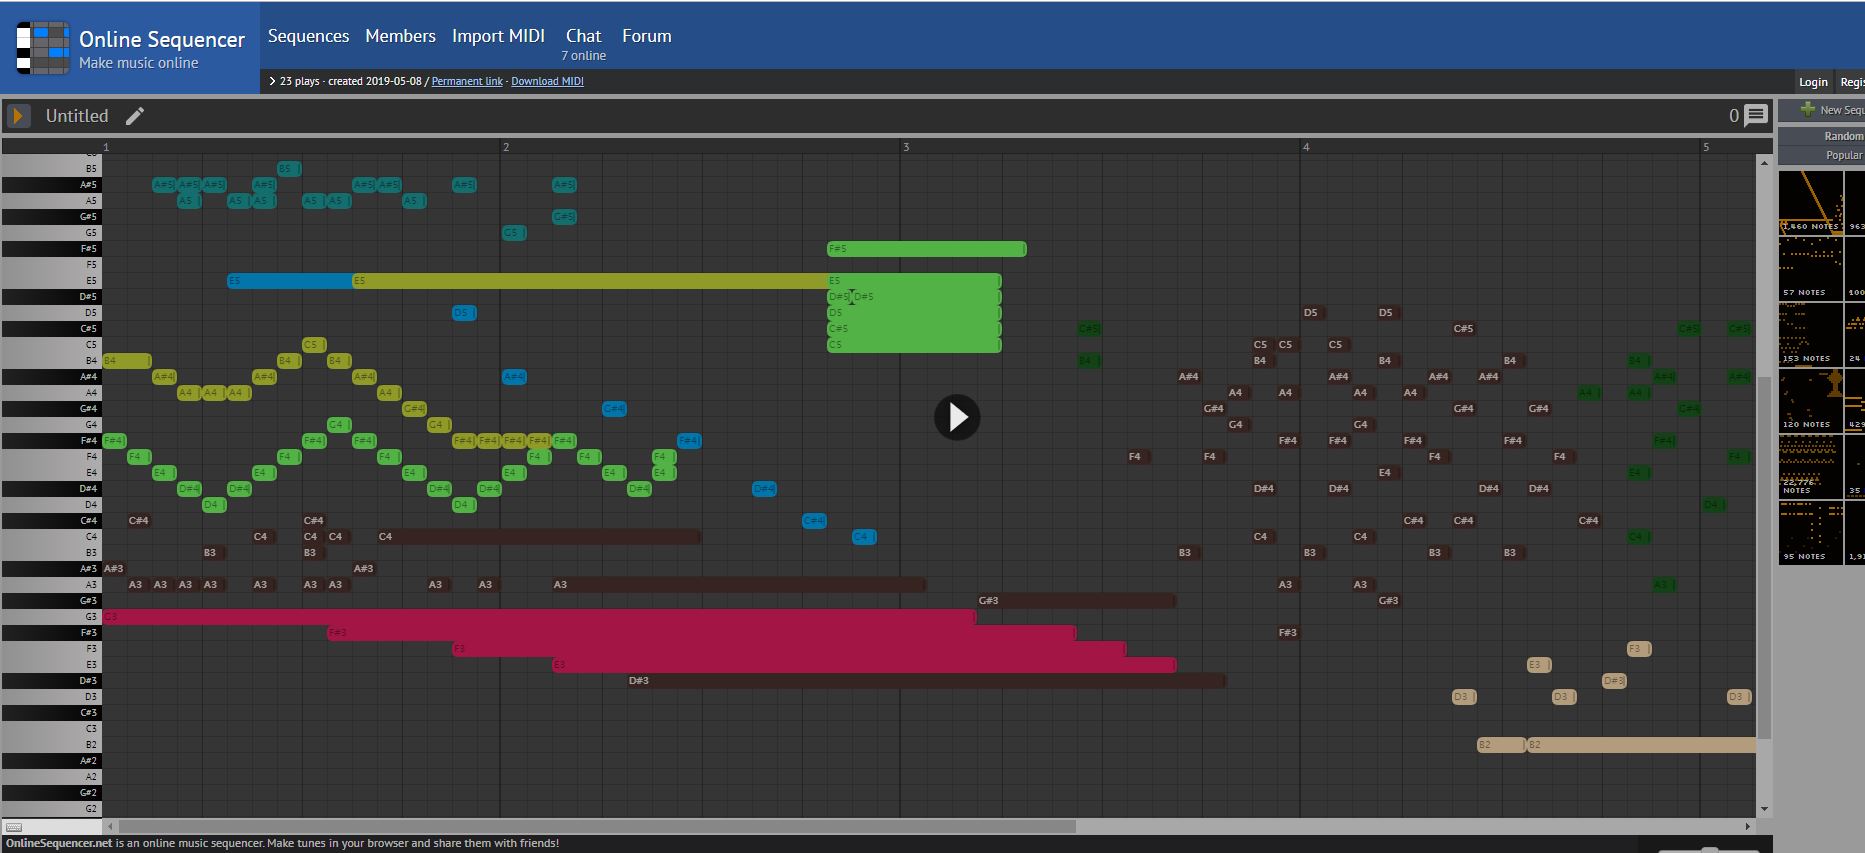
Task: Open the Chat page
Action: (583, 36)
